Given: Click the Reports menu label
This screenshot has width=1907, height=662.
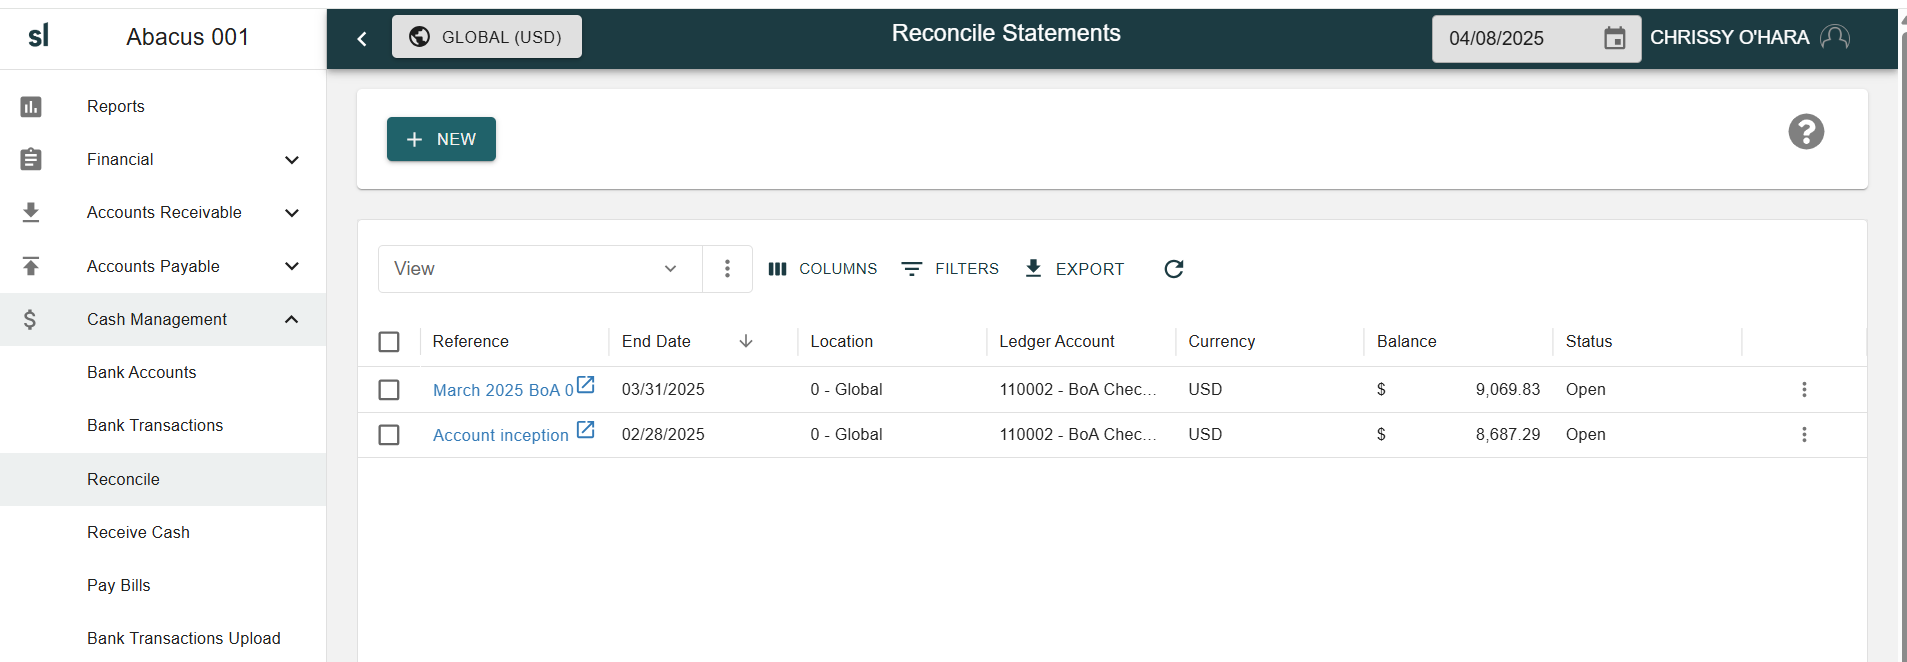Looking at the screenshot, I should (115, 106).
